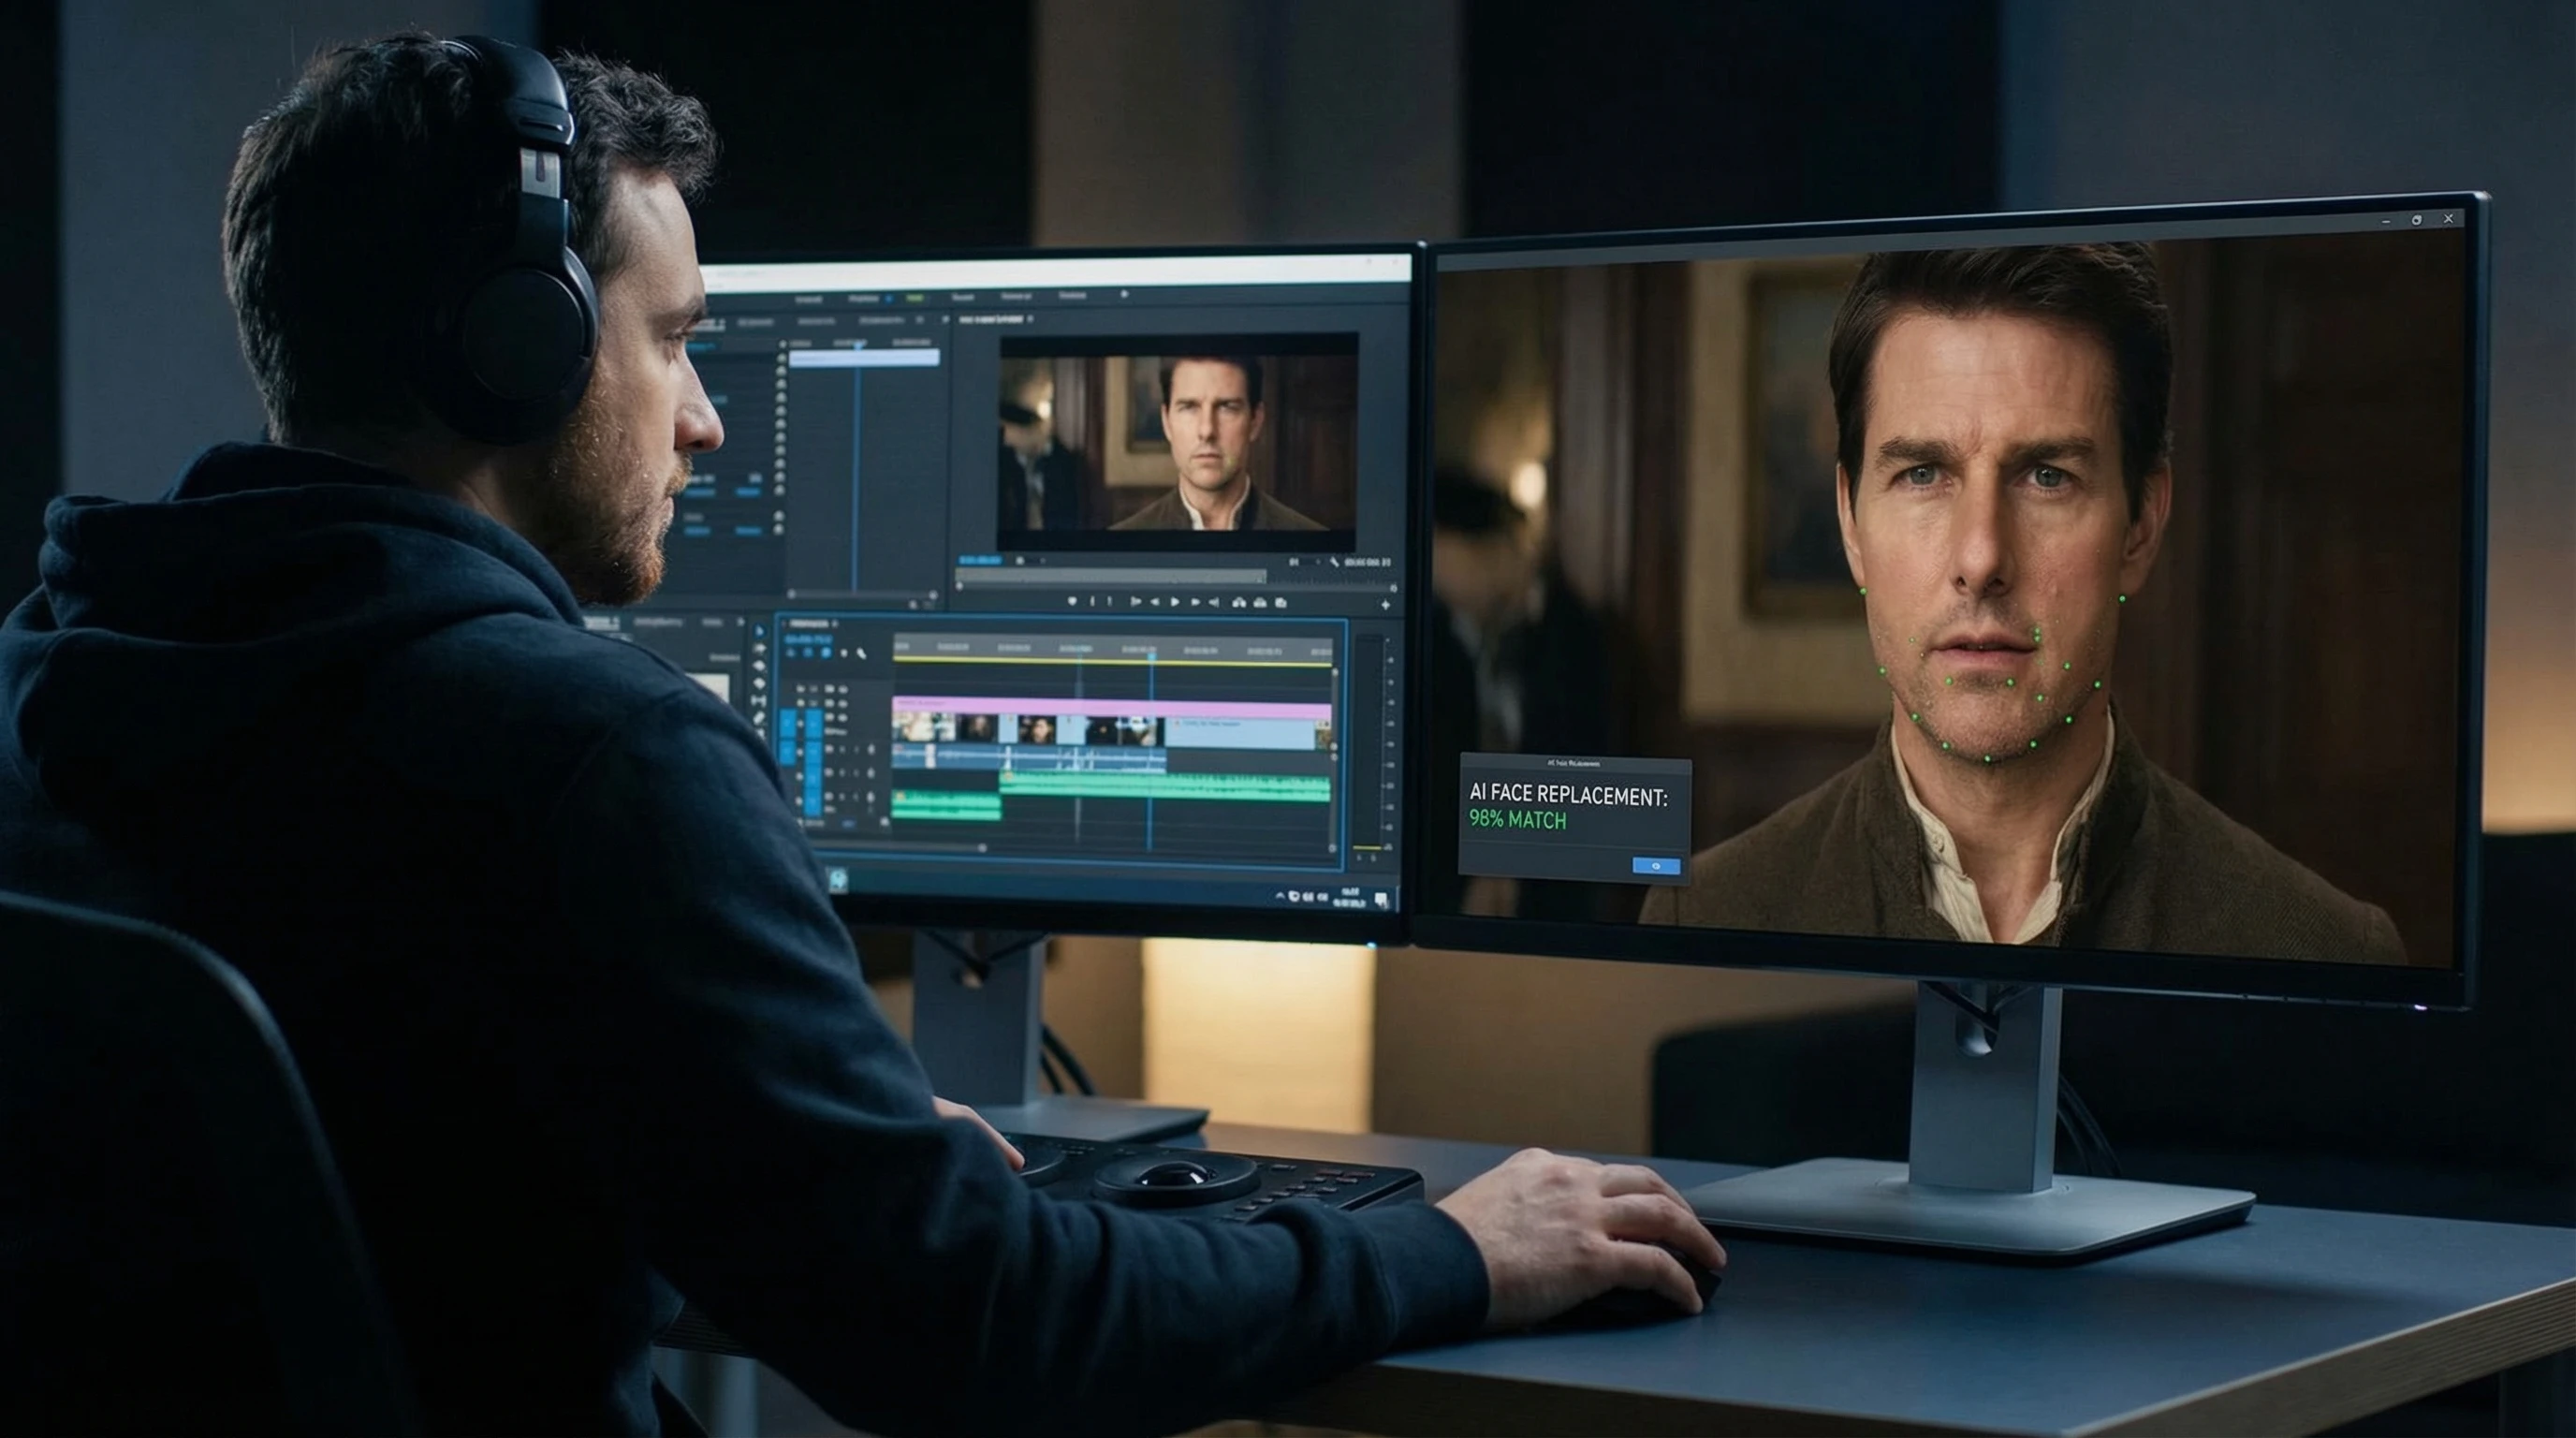Click the Step Forward frame icon under the preview
Viewport: 2576px width, 1438px height.
(1195, 603)
